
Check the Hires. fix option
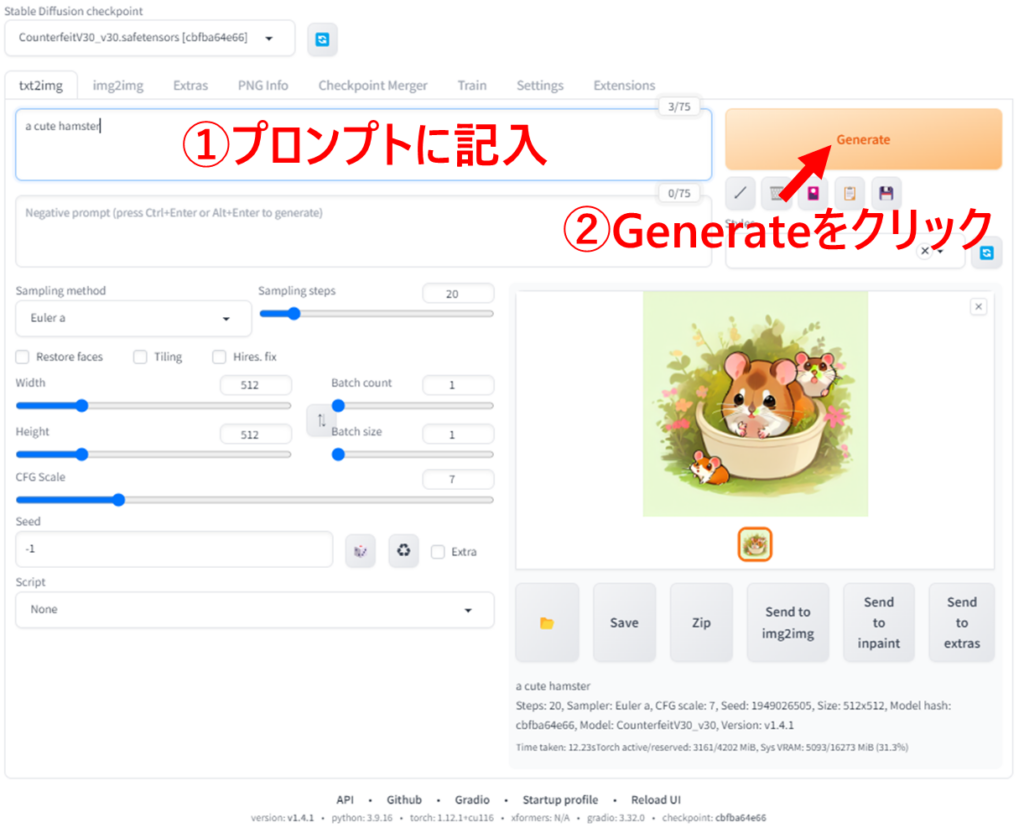219,357
